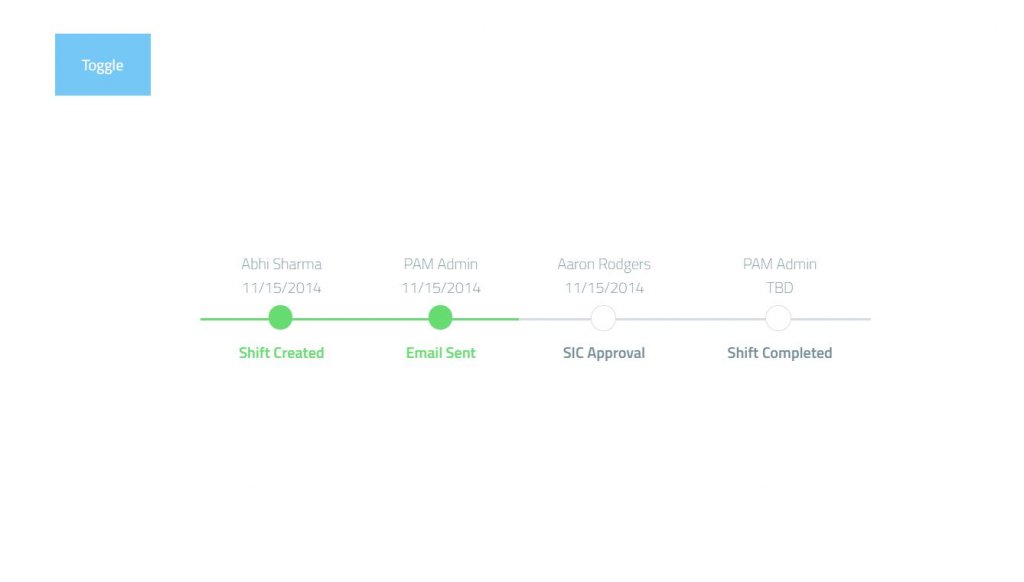This screenshot has height=582, width=1024.
Task: Click the blue Toggle button
Action: 103,65
